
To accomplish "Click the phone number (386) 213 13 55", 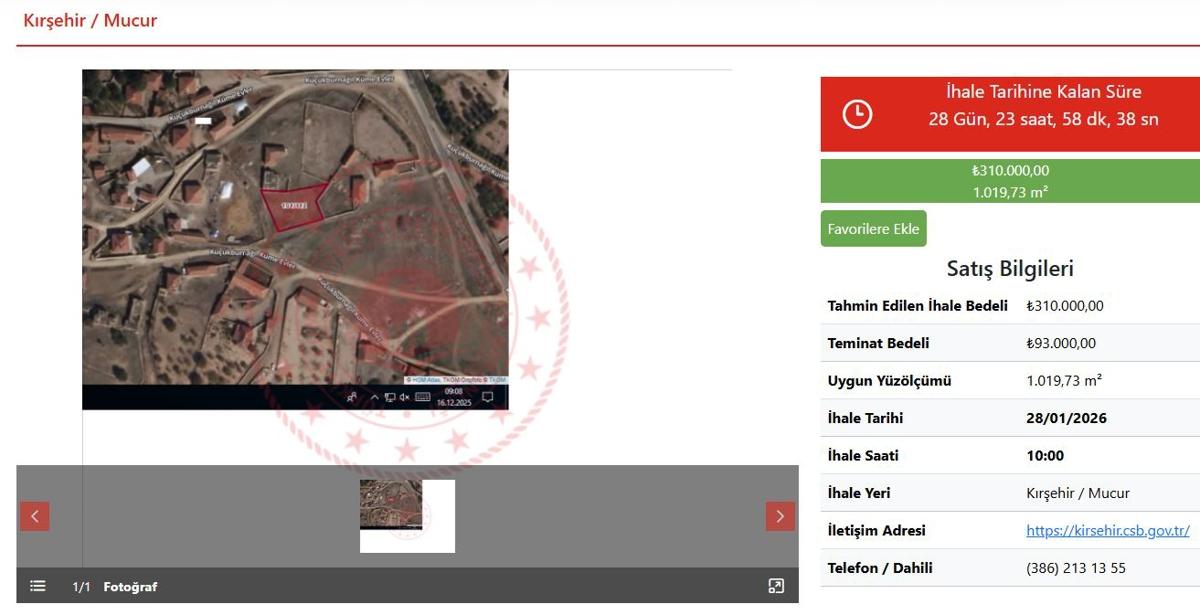I will 1075,568.
